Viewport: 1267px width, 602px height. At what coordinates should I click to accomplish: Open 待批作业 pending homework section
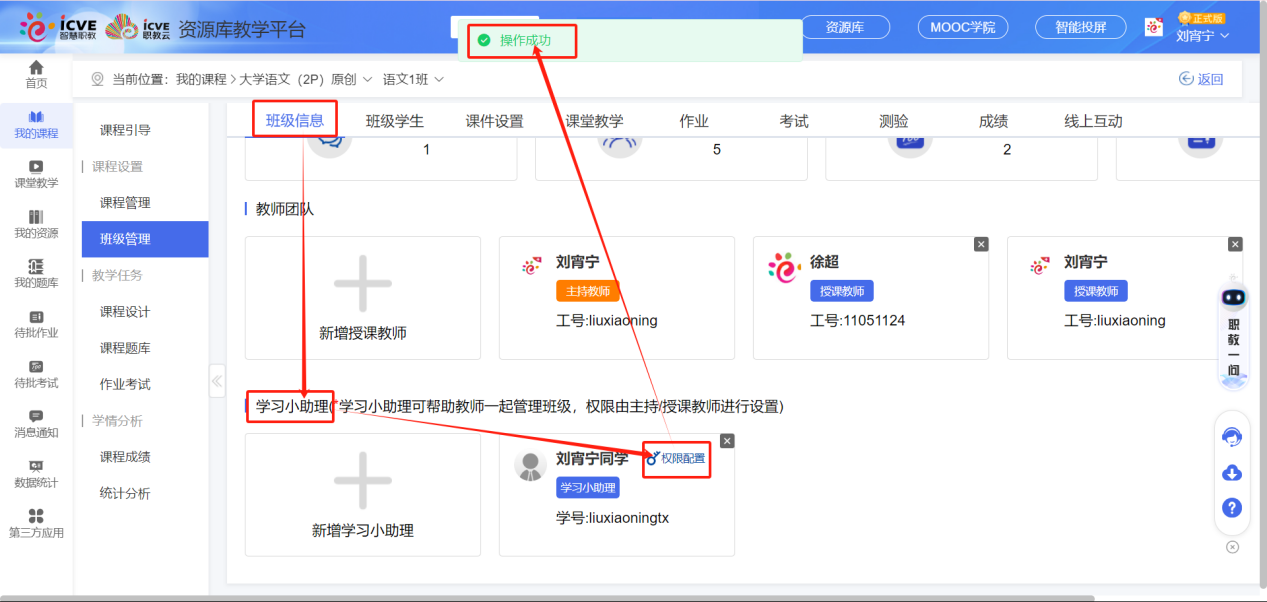(x=36, y=324)
